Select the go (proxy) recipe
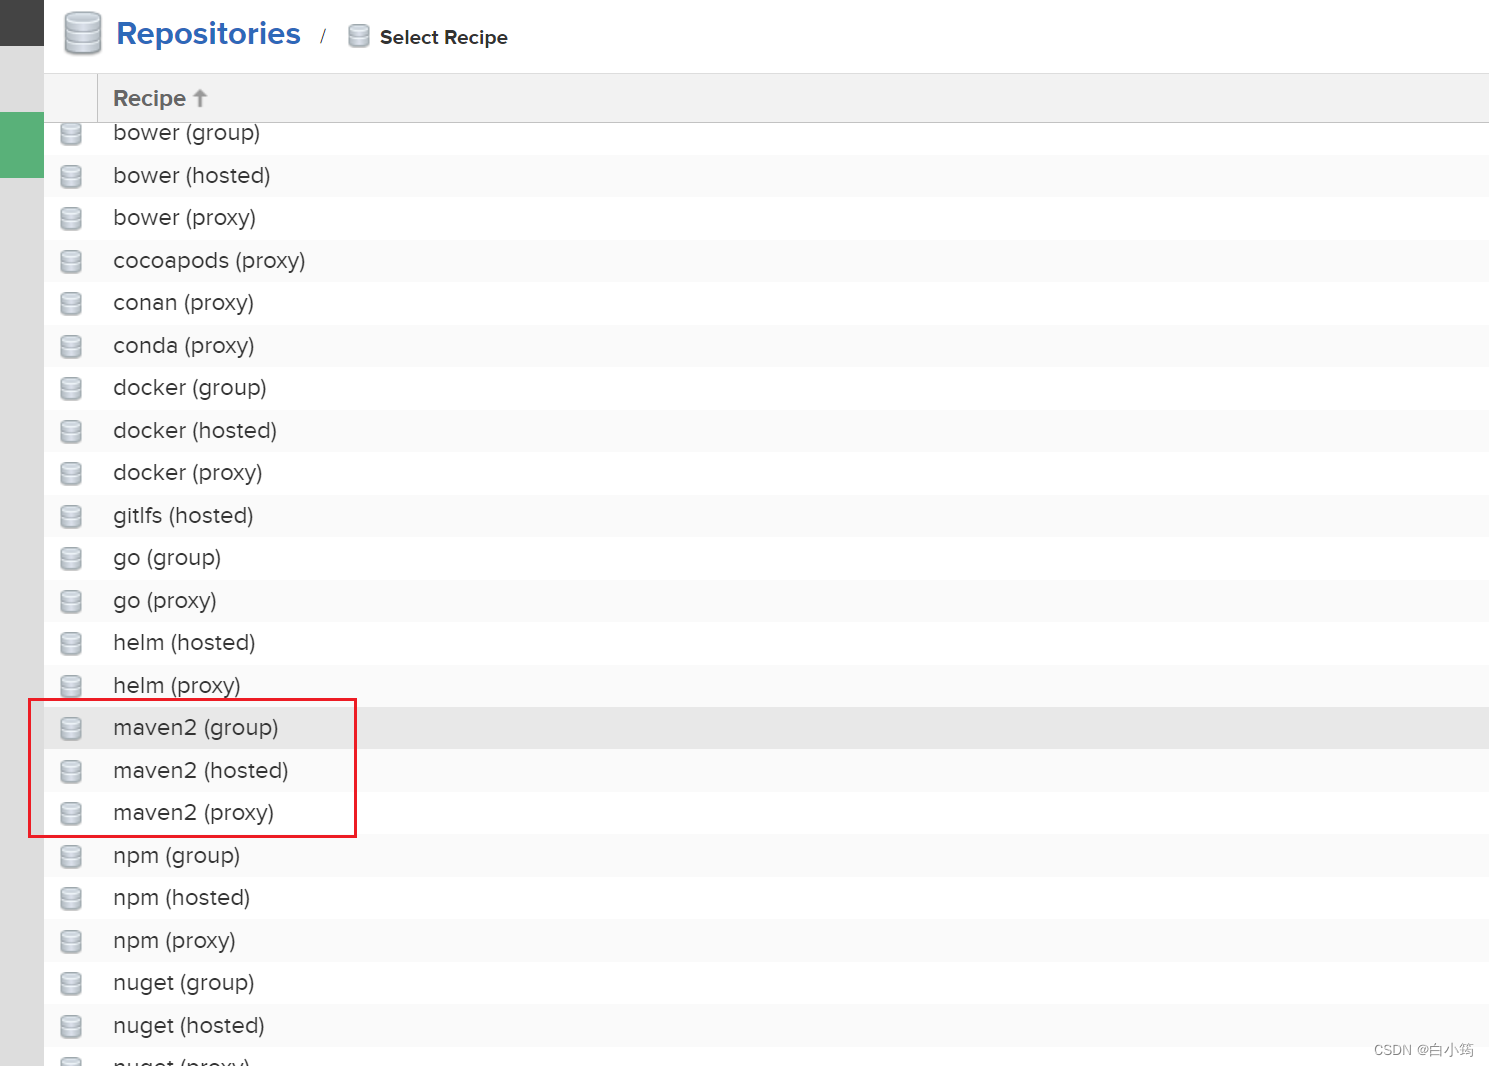1489x1066 pixels. [x=766, y=601]
